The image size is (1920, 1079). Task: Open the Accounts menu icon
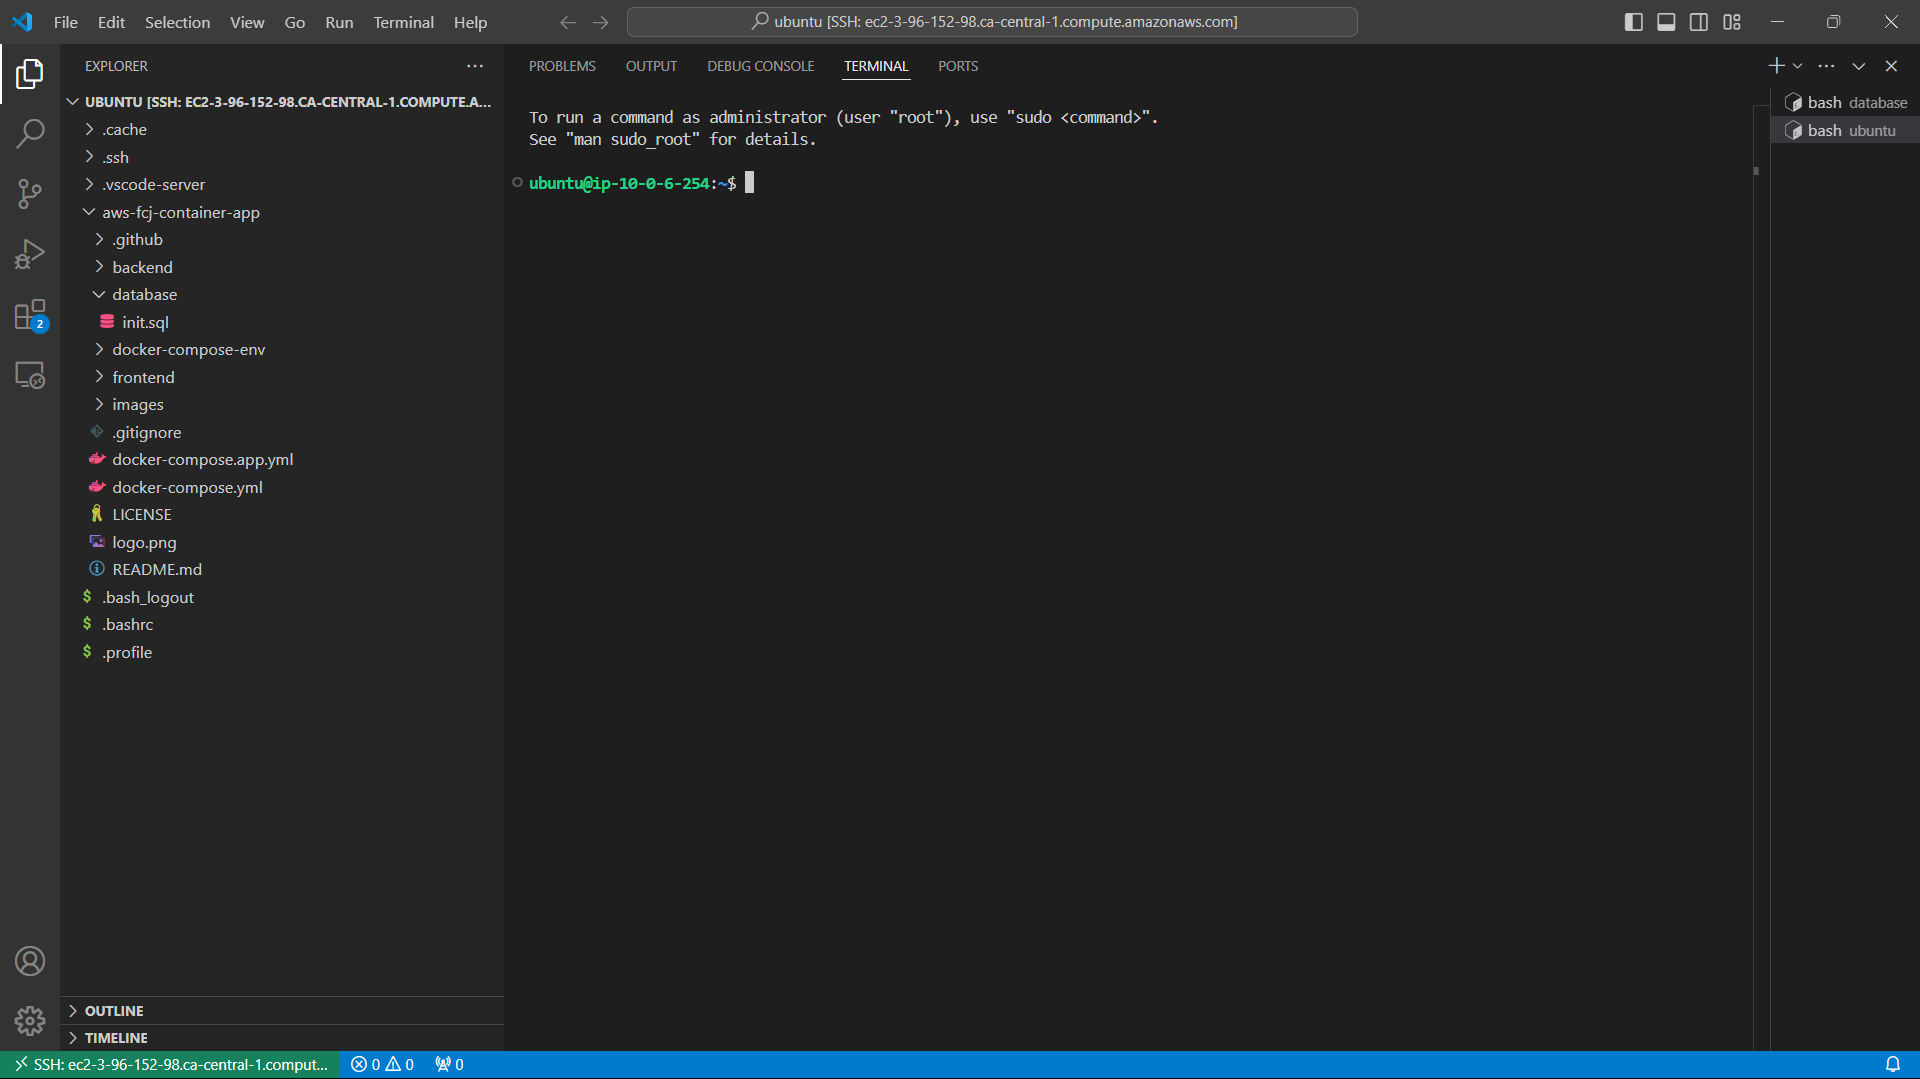[30, 961]
